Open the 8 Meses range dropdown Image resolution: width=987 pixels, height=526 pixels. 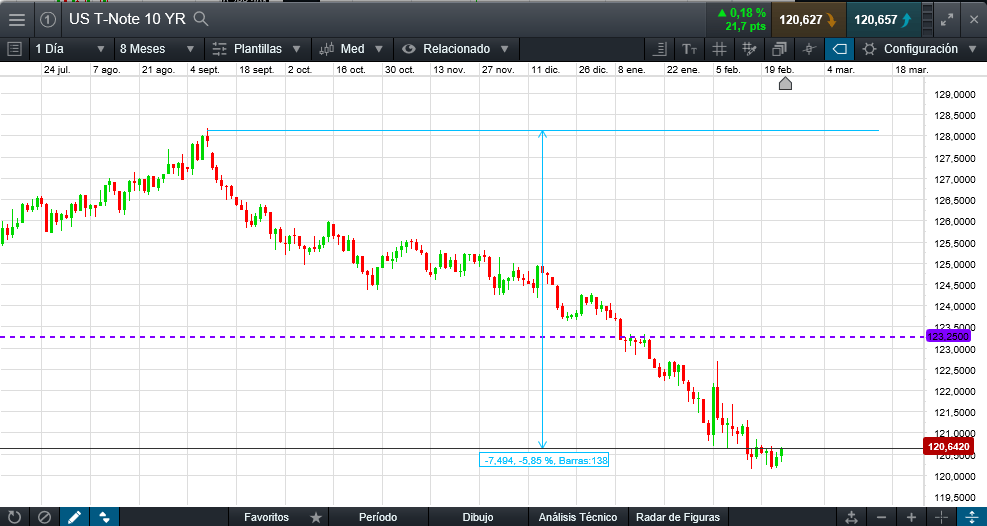point(159,49)
